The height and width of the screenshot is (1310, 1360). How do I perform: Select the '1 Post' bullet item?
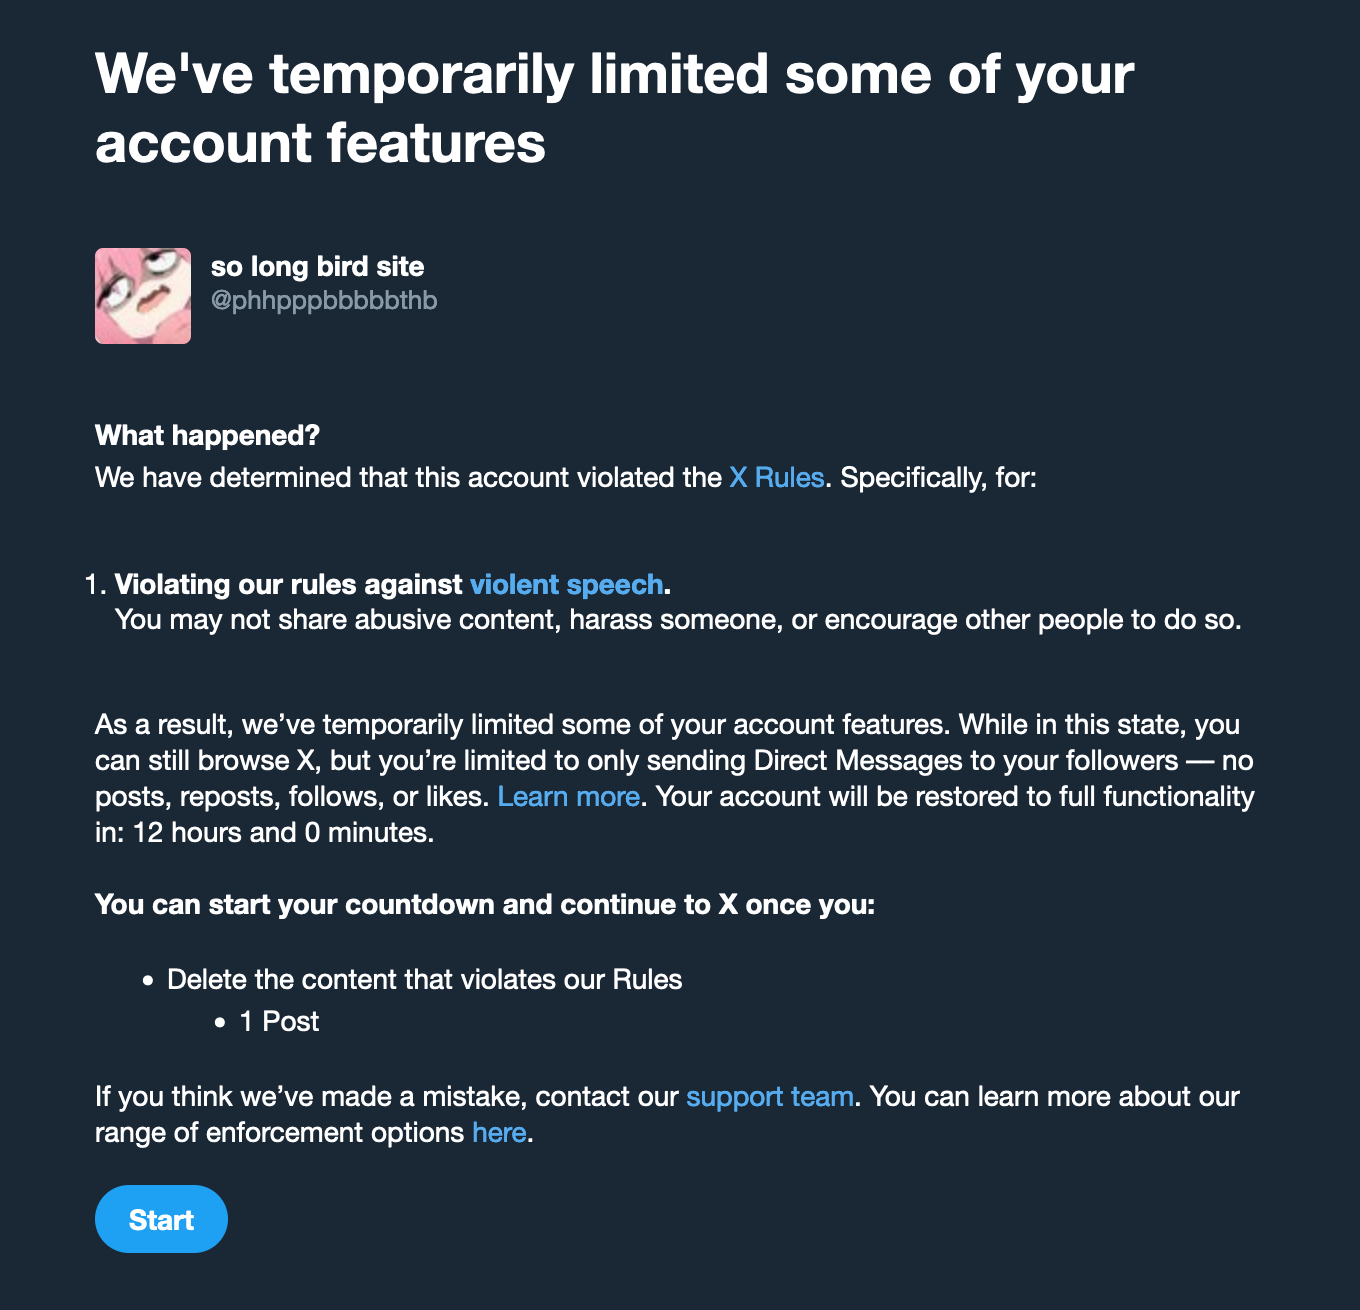coord(279,1021)
